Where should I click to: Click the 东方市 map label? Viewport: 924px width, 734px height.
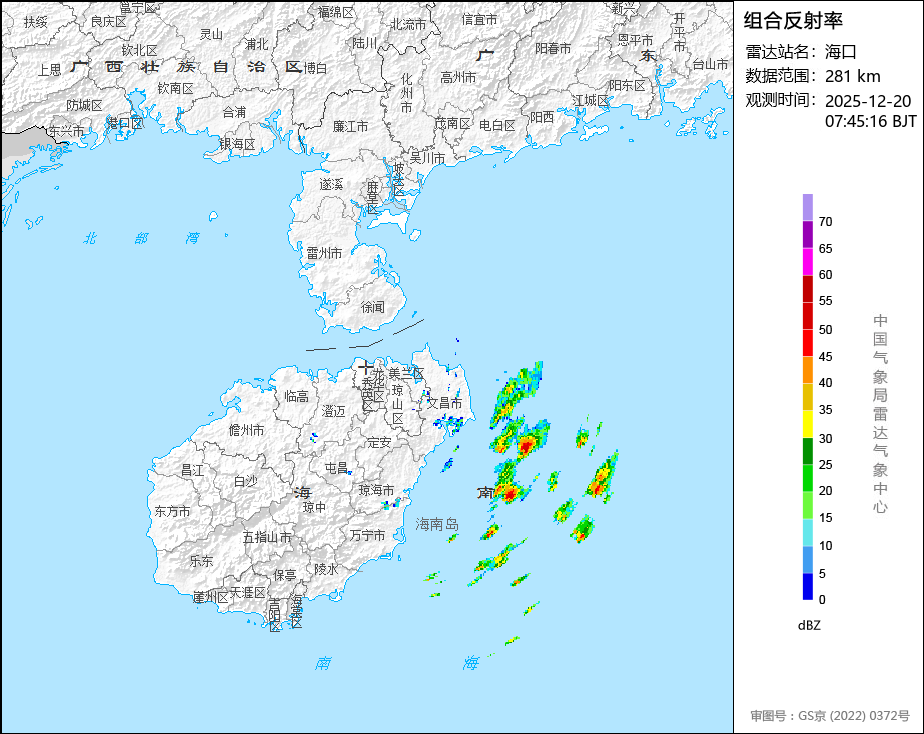click(x=172, y=511)
